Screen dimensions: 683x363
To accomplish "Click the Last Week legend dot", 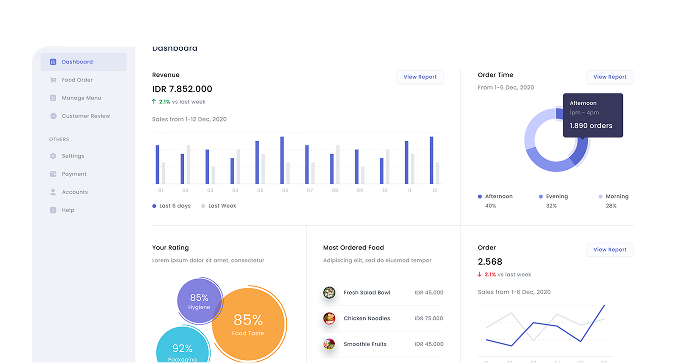I will coord(203,206).
